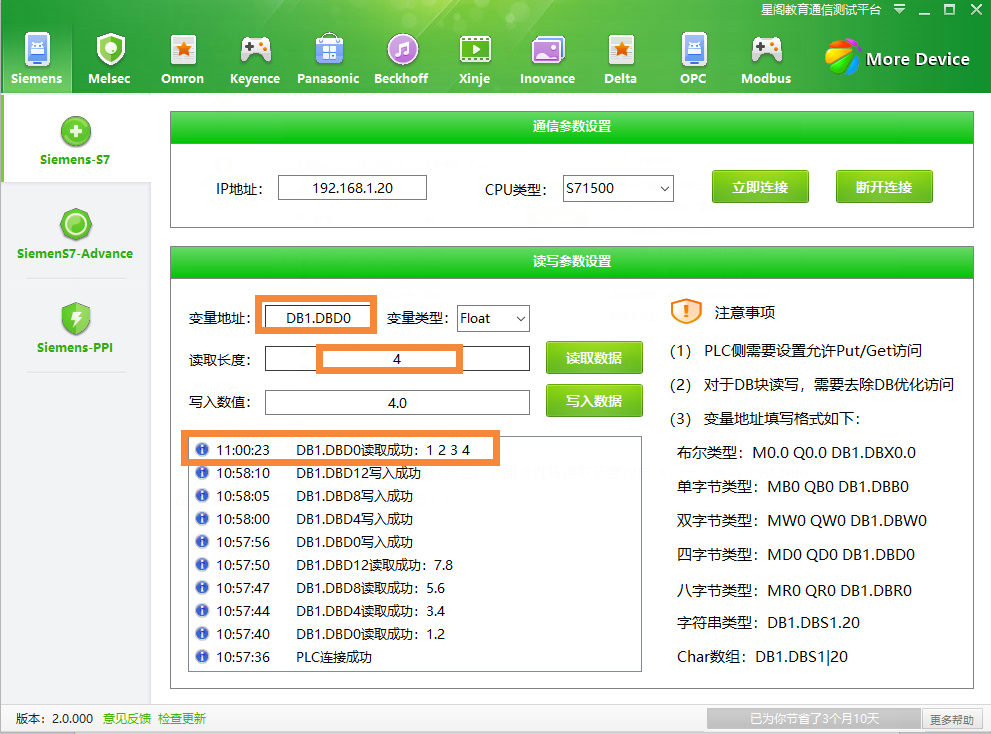Open the OPC device icon
This screenshot has height=734, width=991.
point(693,49)
